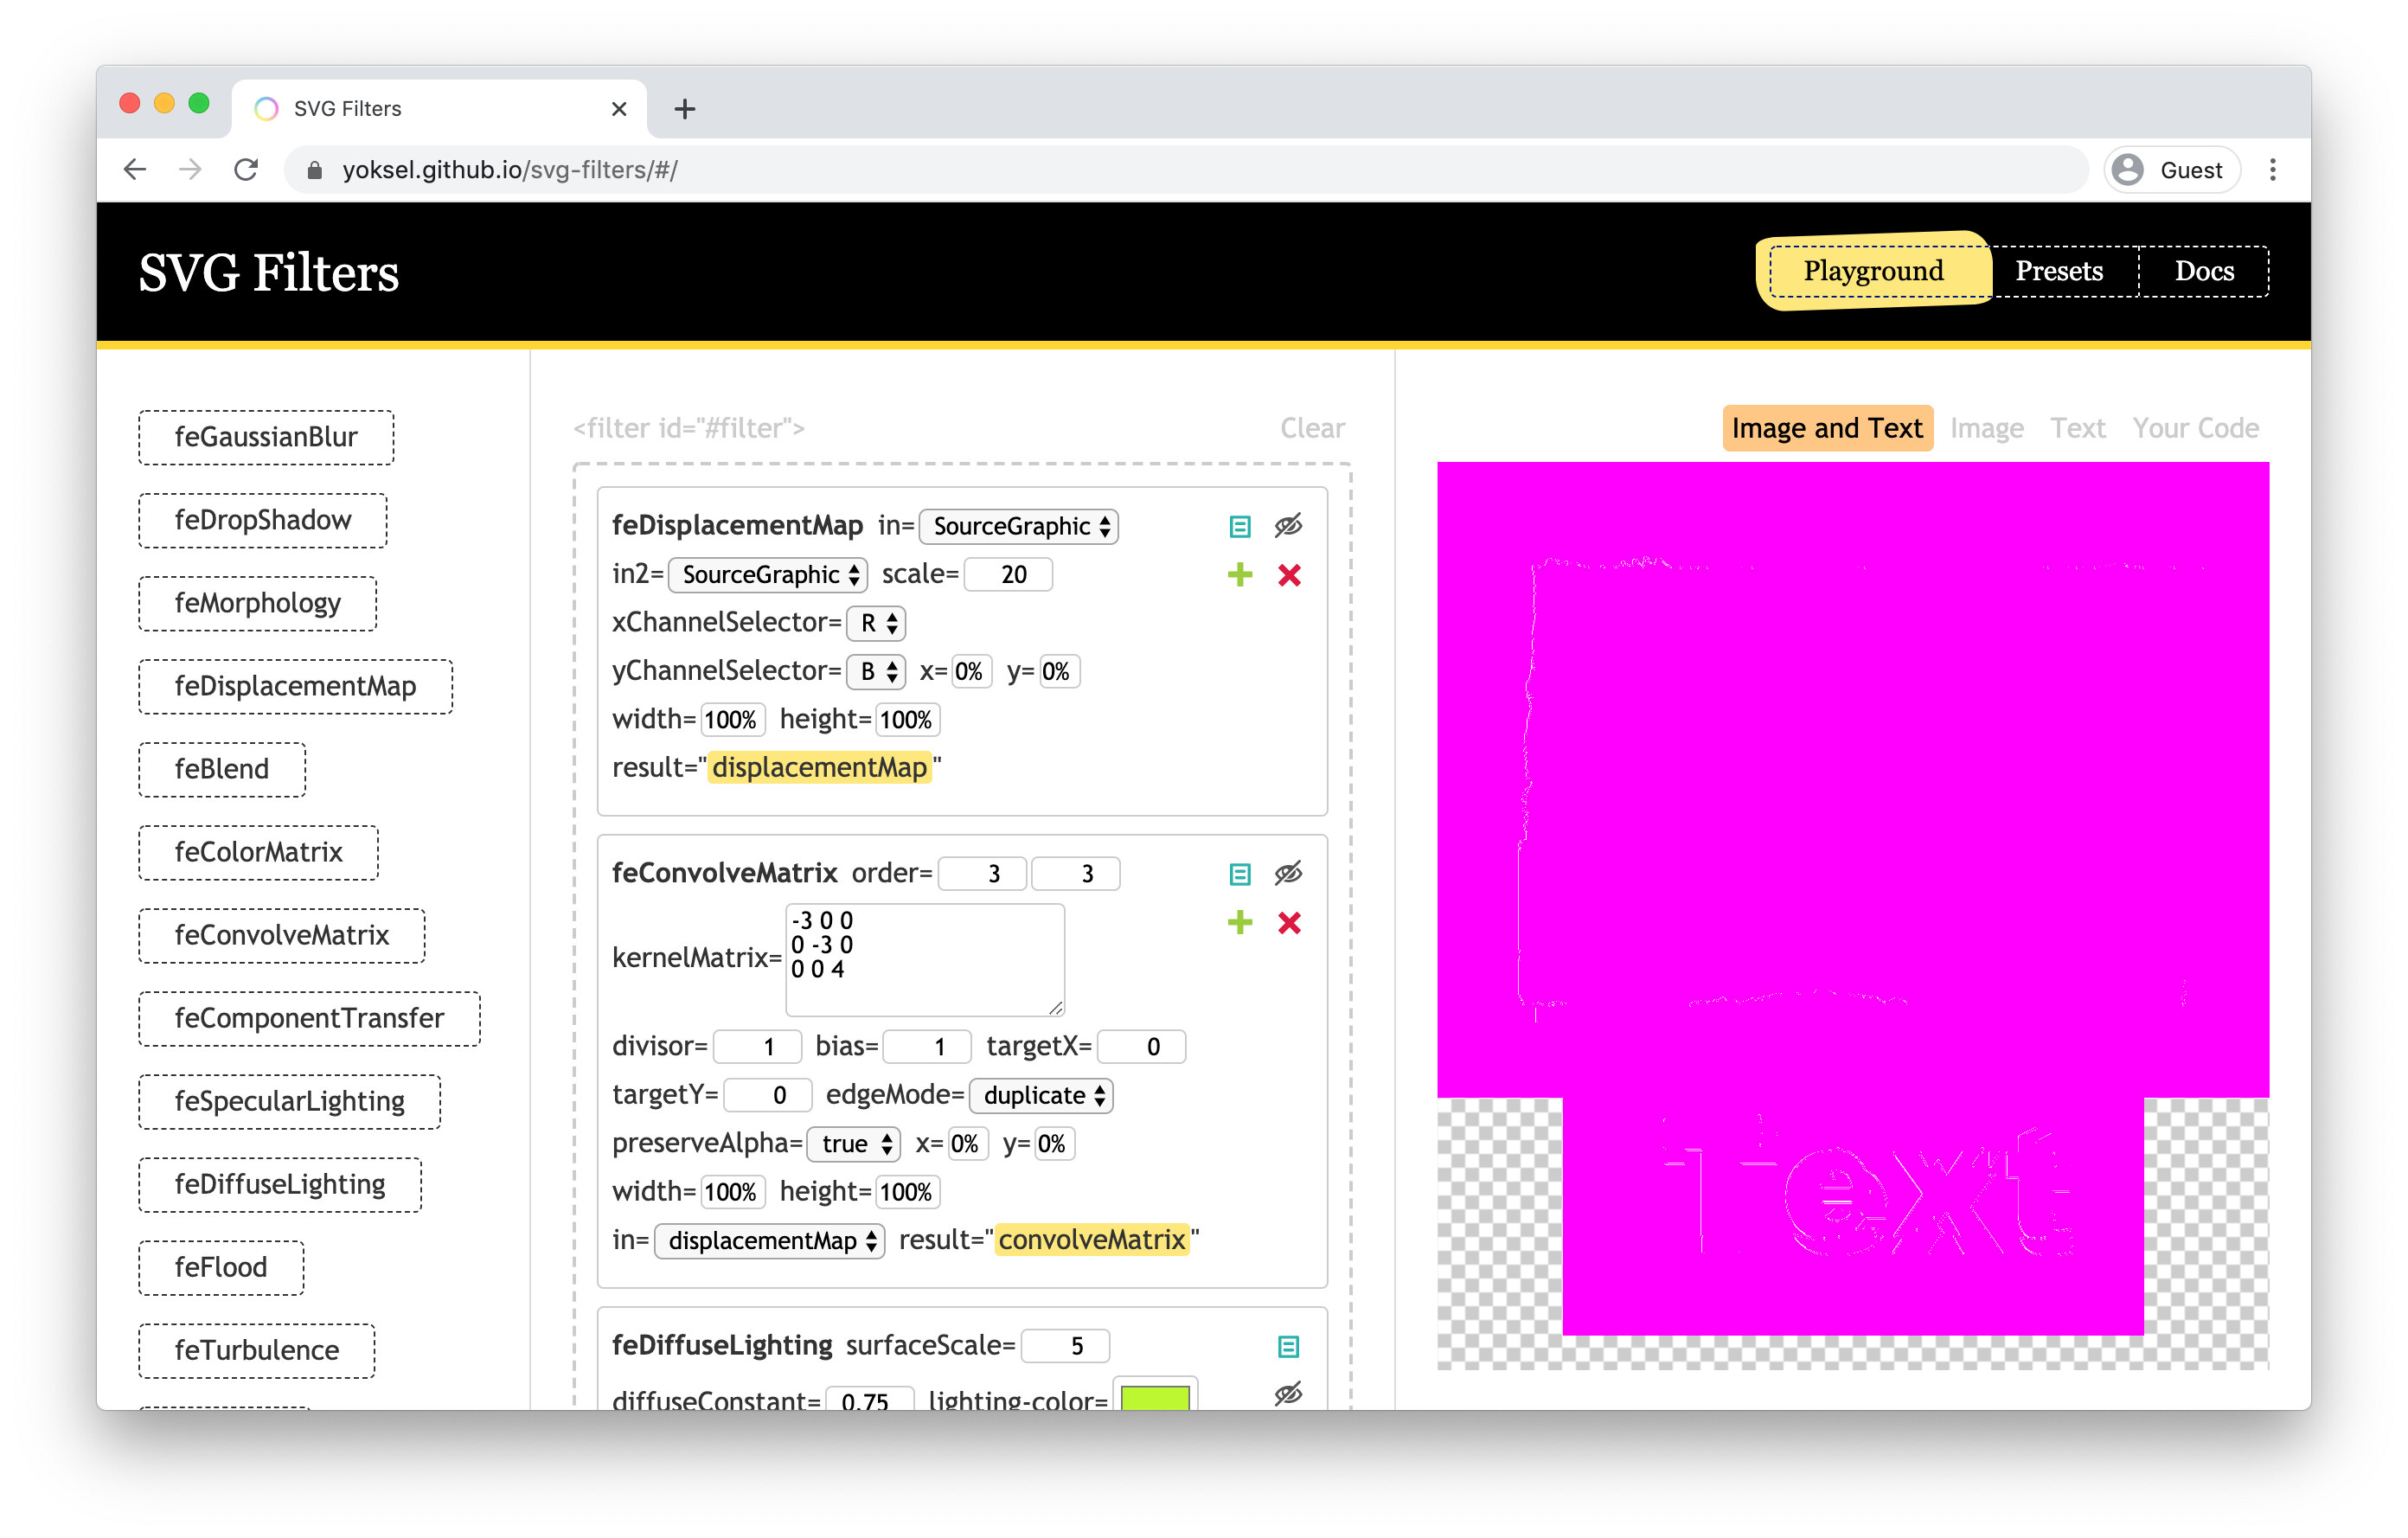Delete feDisplacementMap with the red X

pyautogui.click(x=1289, y=575)
